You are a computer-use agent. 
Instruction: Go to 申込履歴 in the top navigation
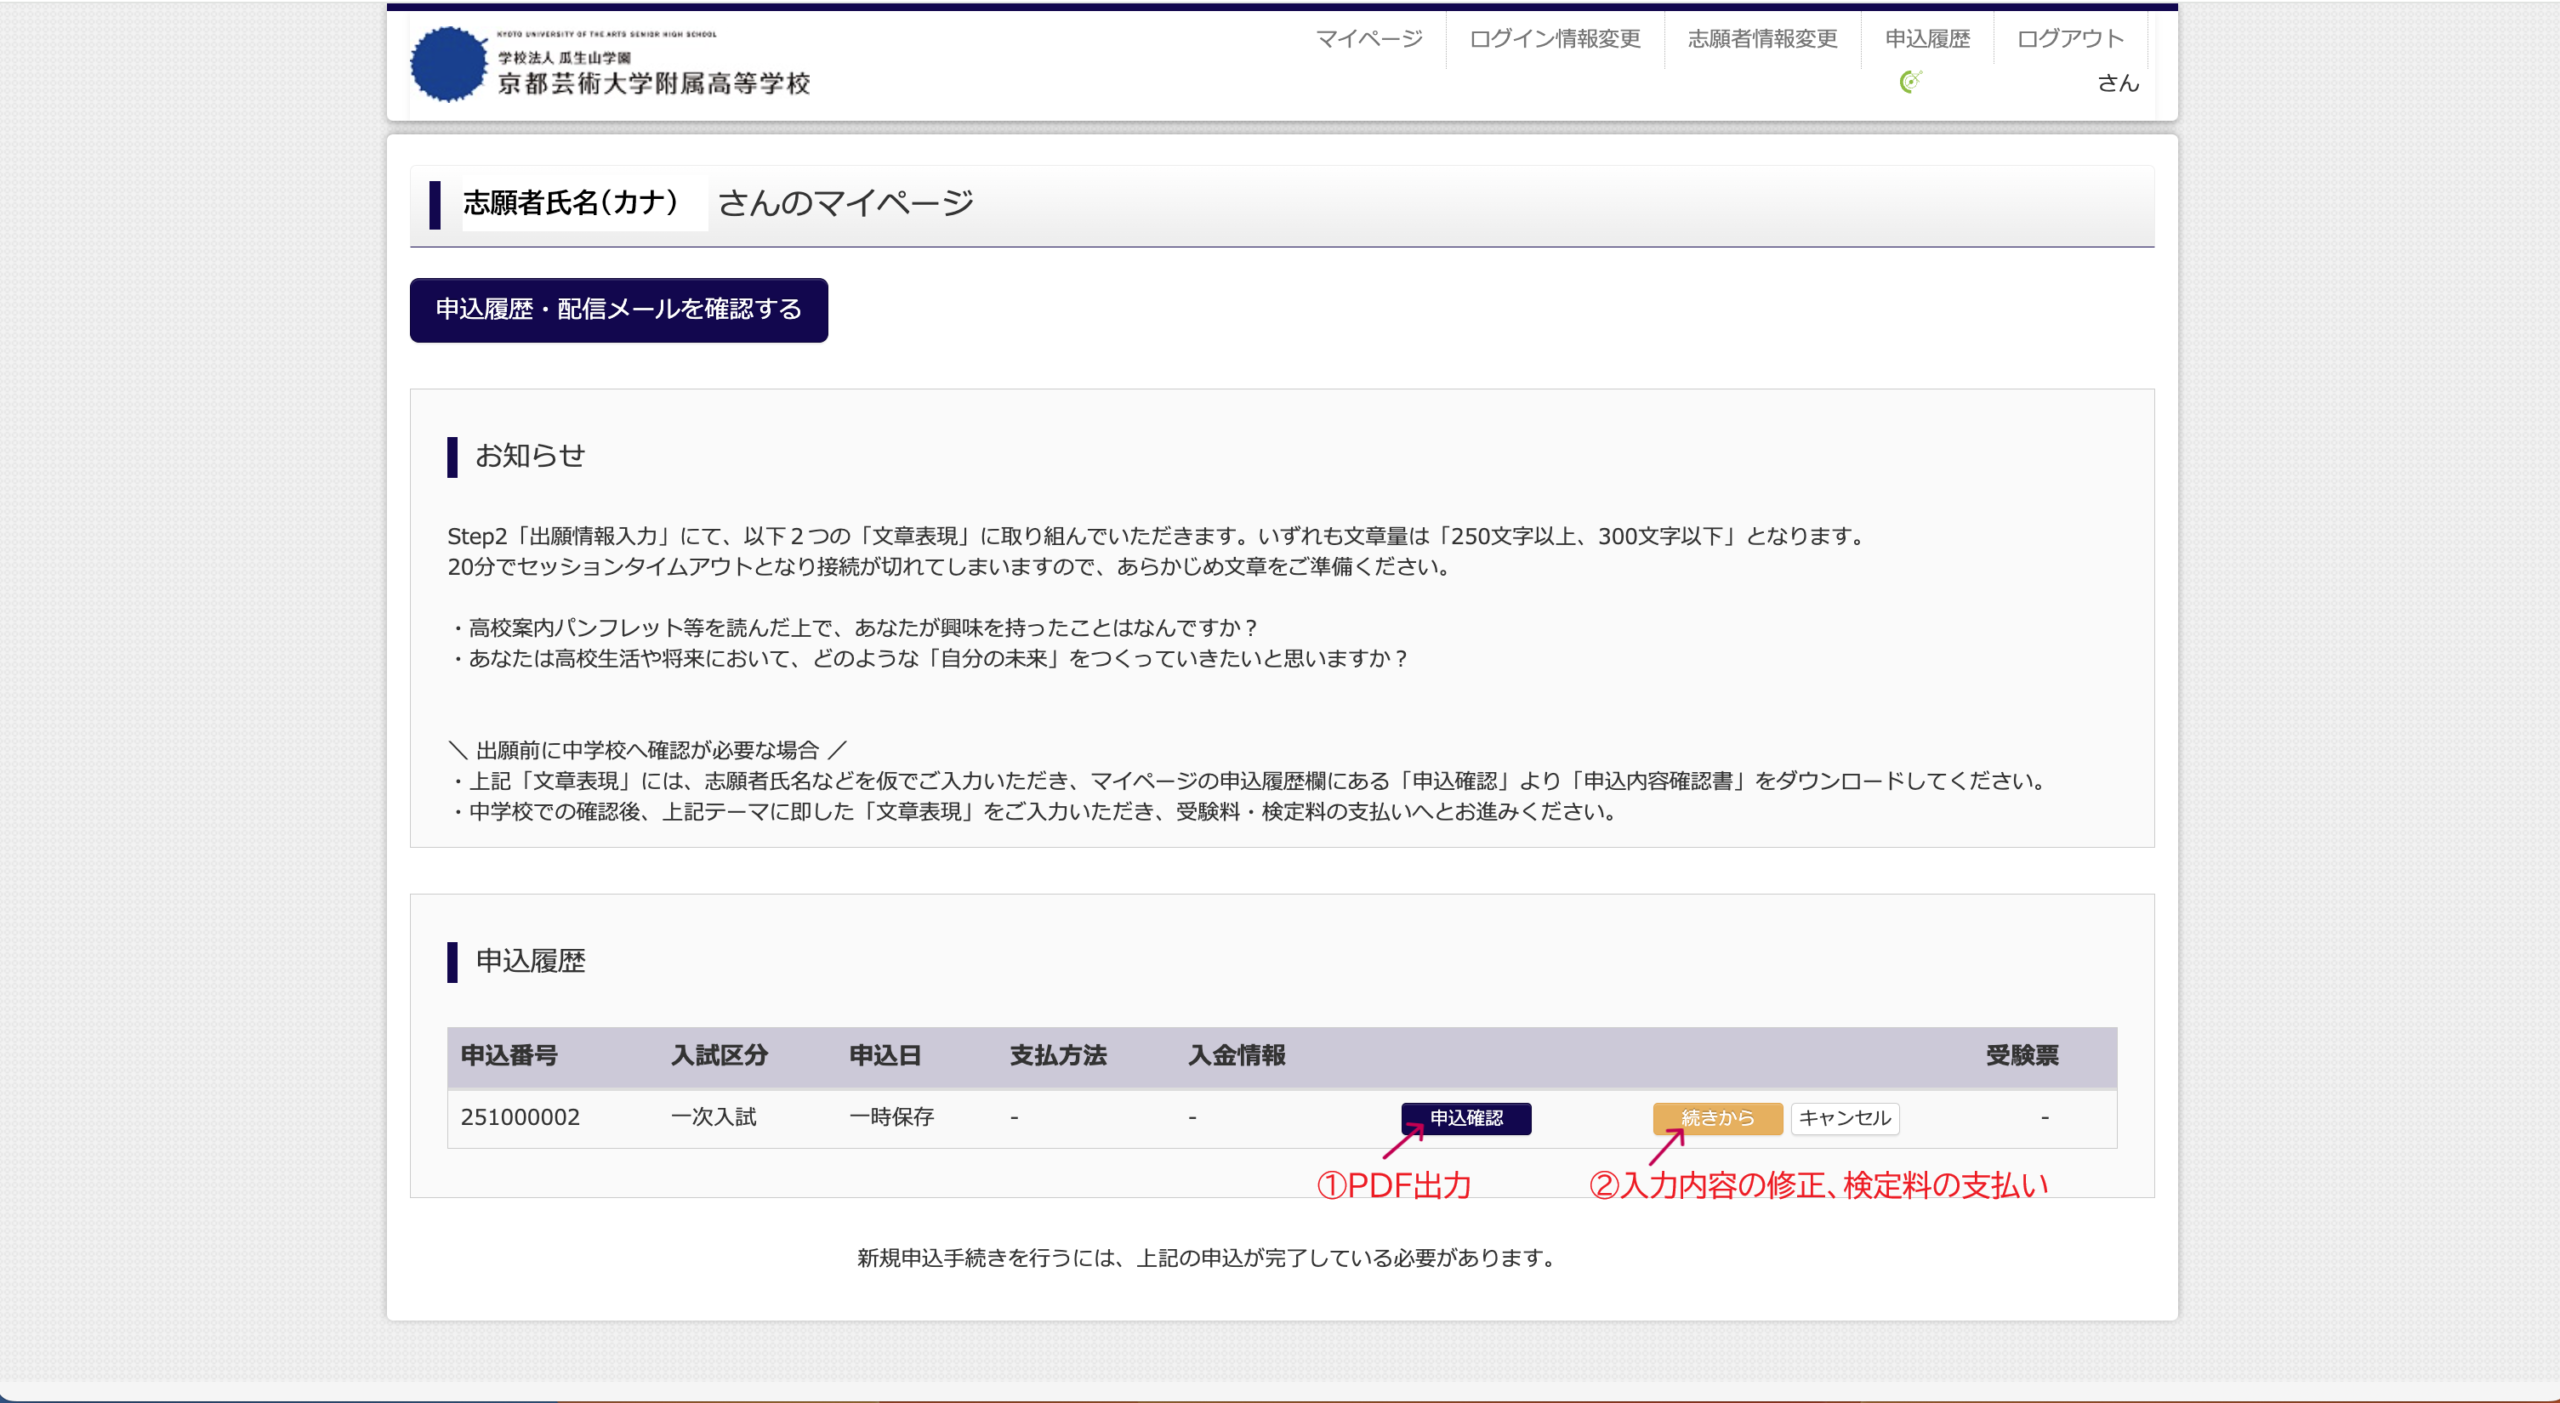tap(1927, 39)
